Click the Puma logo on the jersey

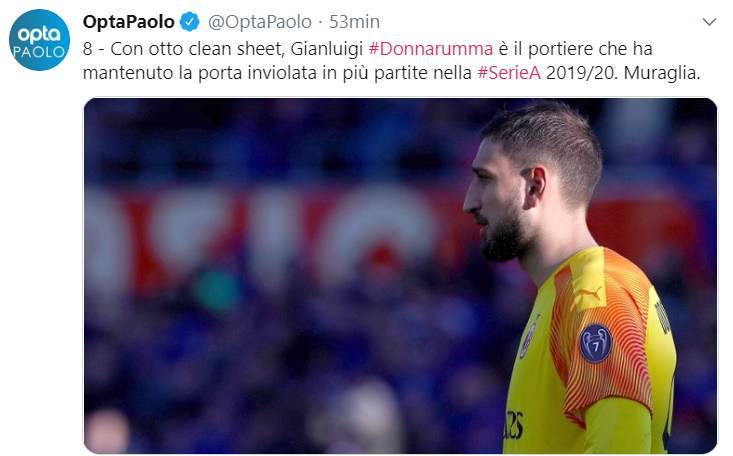(588, 294)
